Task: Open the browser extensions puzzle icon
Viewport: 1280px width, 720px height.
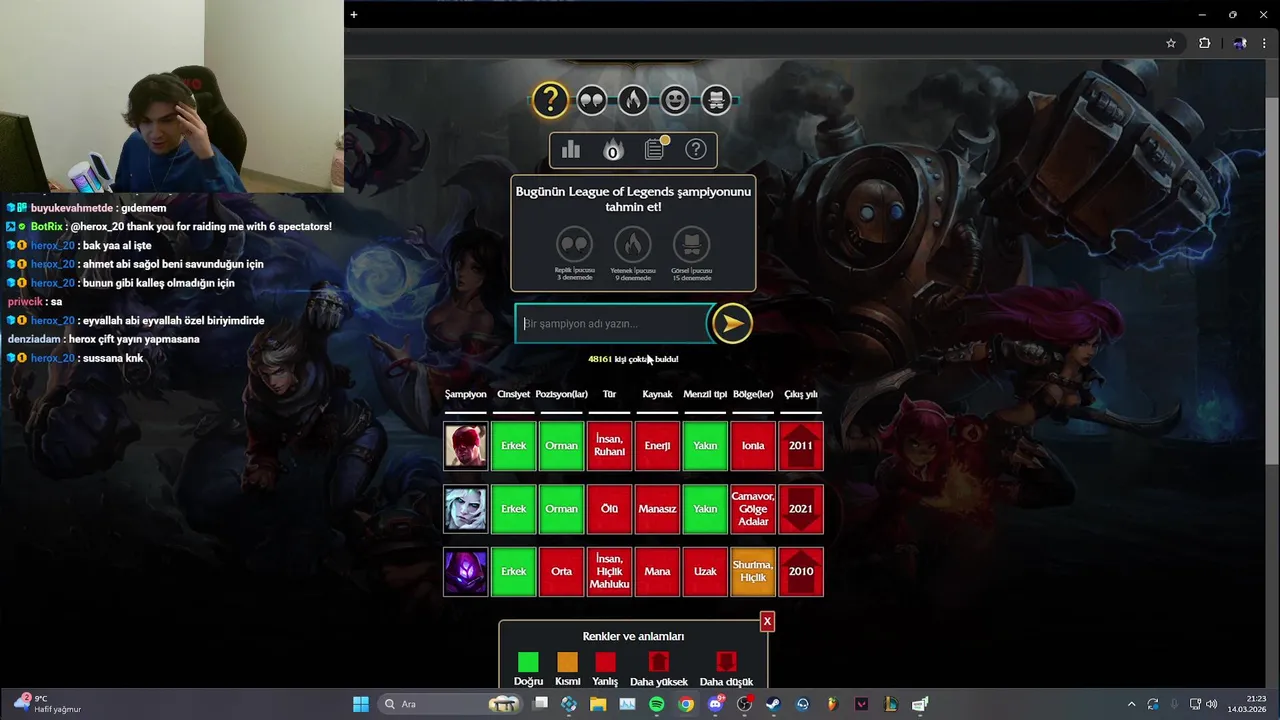Action: (1204, 43)
